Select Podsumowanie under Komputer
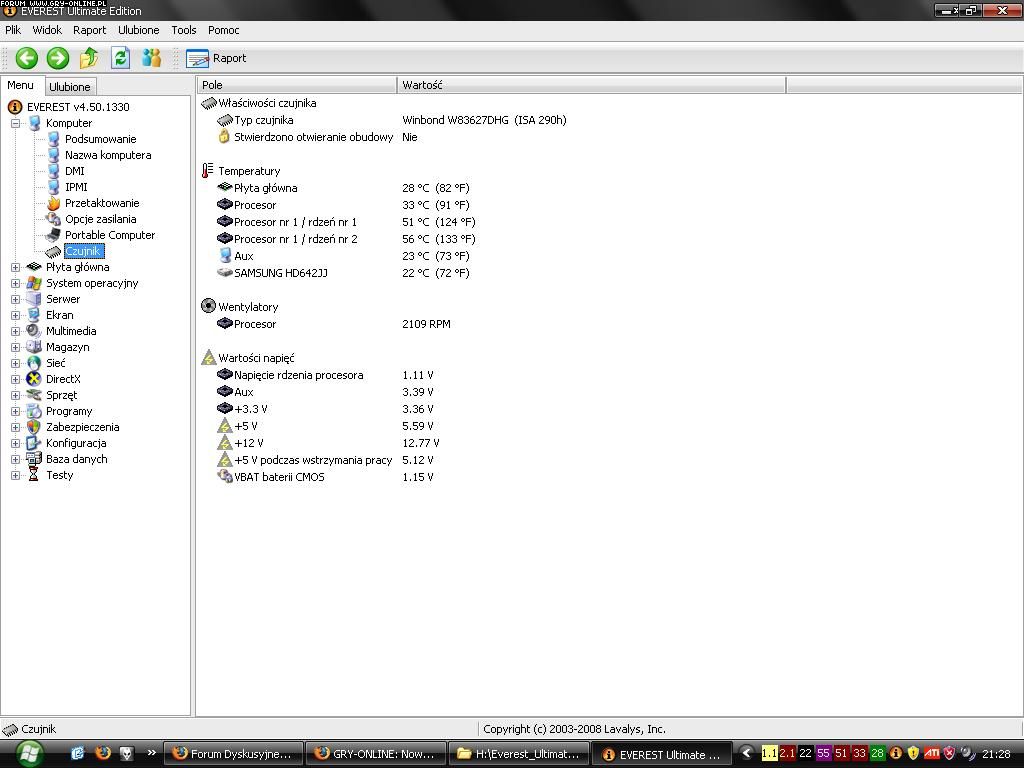Image resolution: width=1024 pixels, height=768 pixels. [x=100, y=139]
